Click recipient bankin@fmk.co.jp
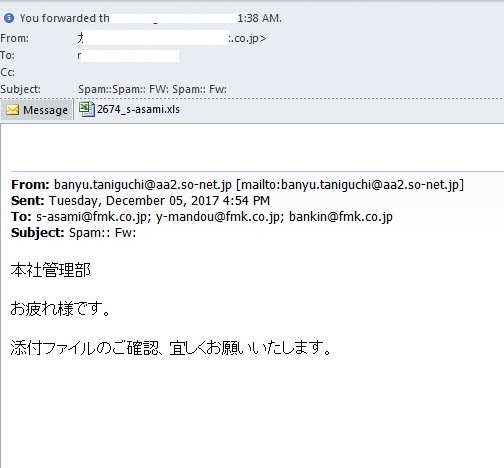Viewport: 504px width, 468px height. (341, 217)
